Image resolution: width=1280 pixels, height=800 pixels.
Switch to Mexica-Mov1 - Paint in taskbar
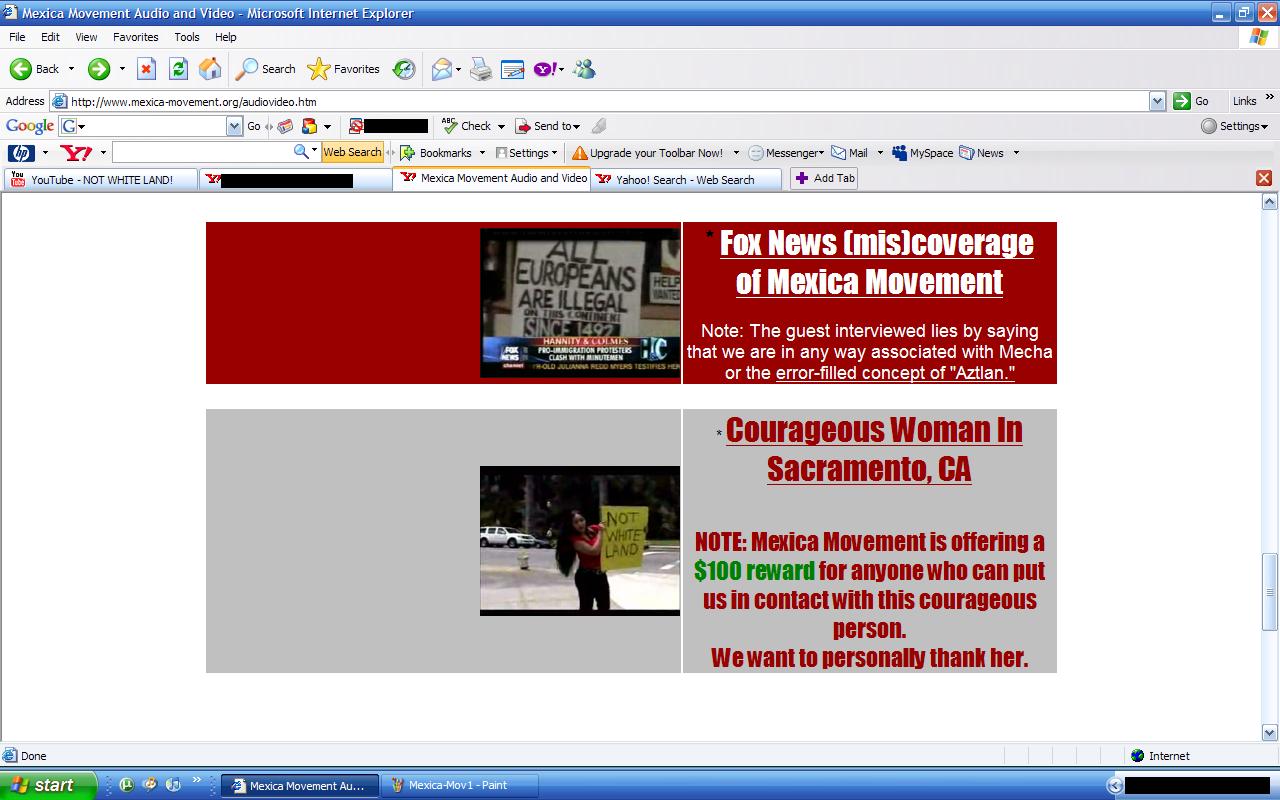point(460,786)
